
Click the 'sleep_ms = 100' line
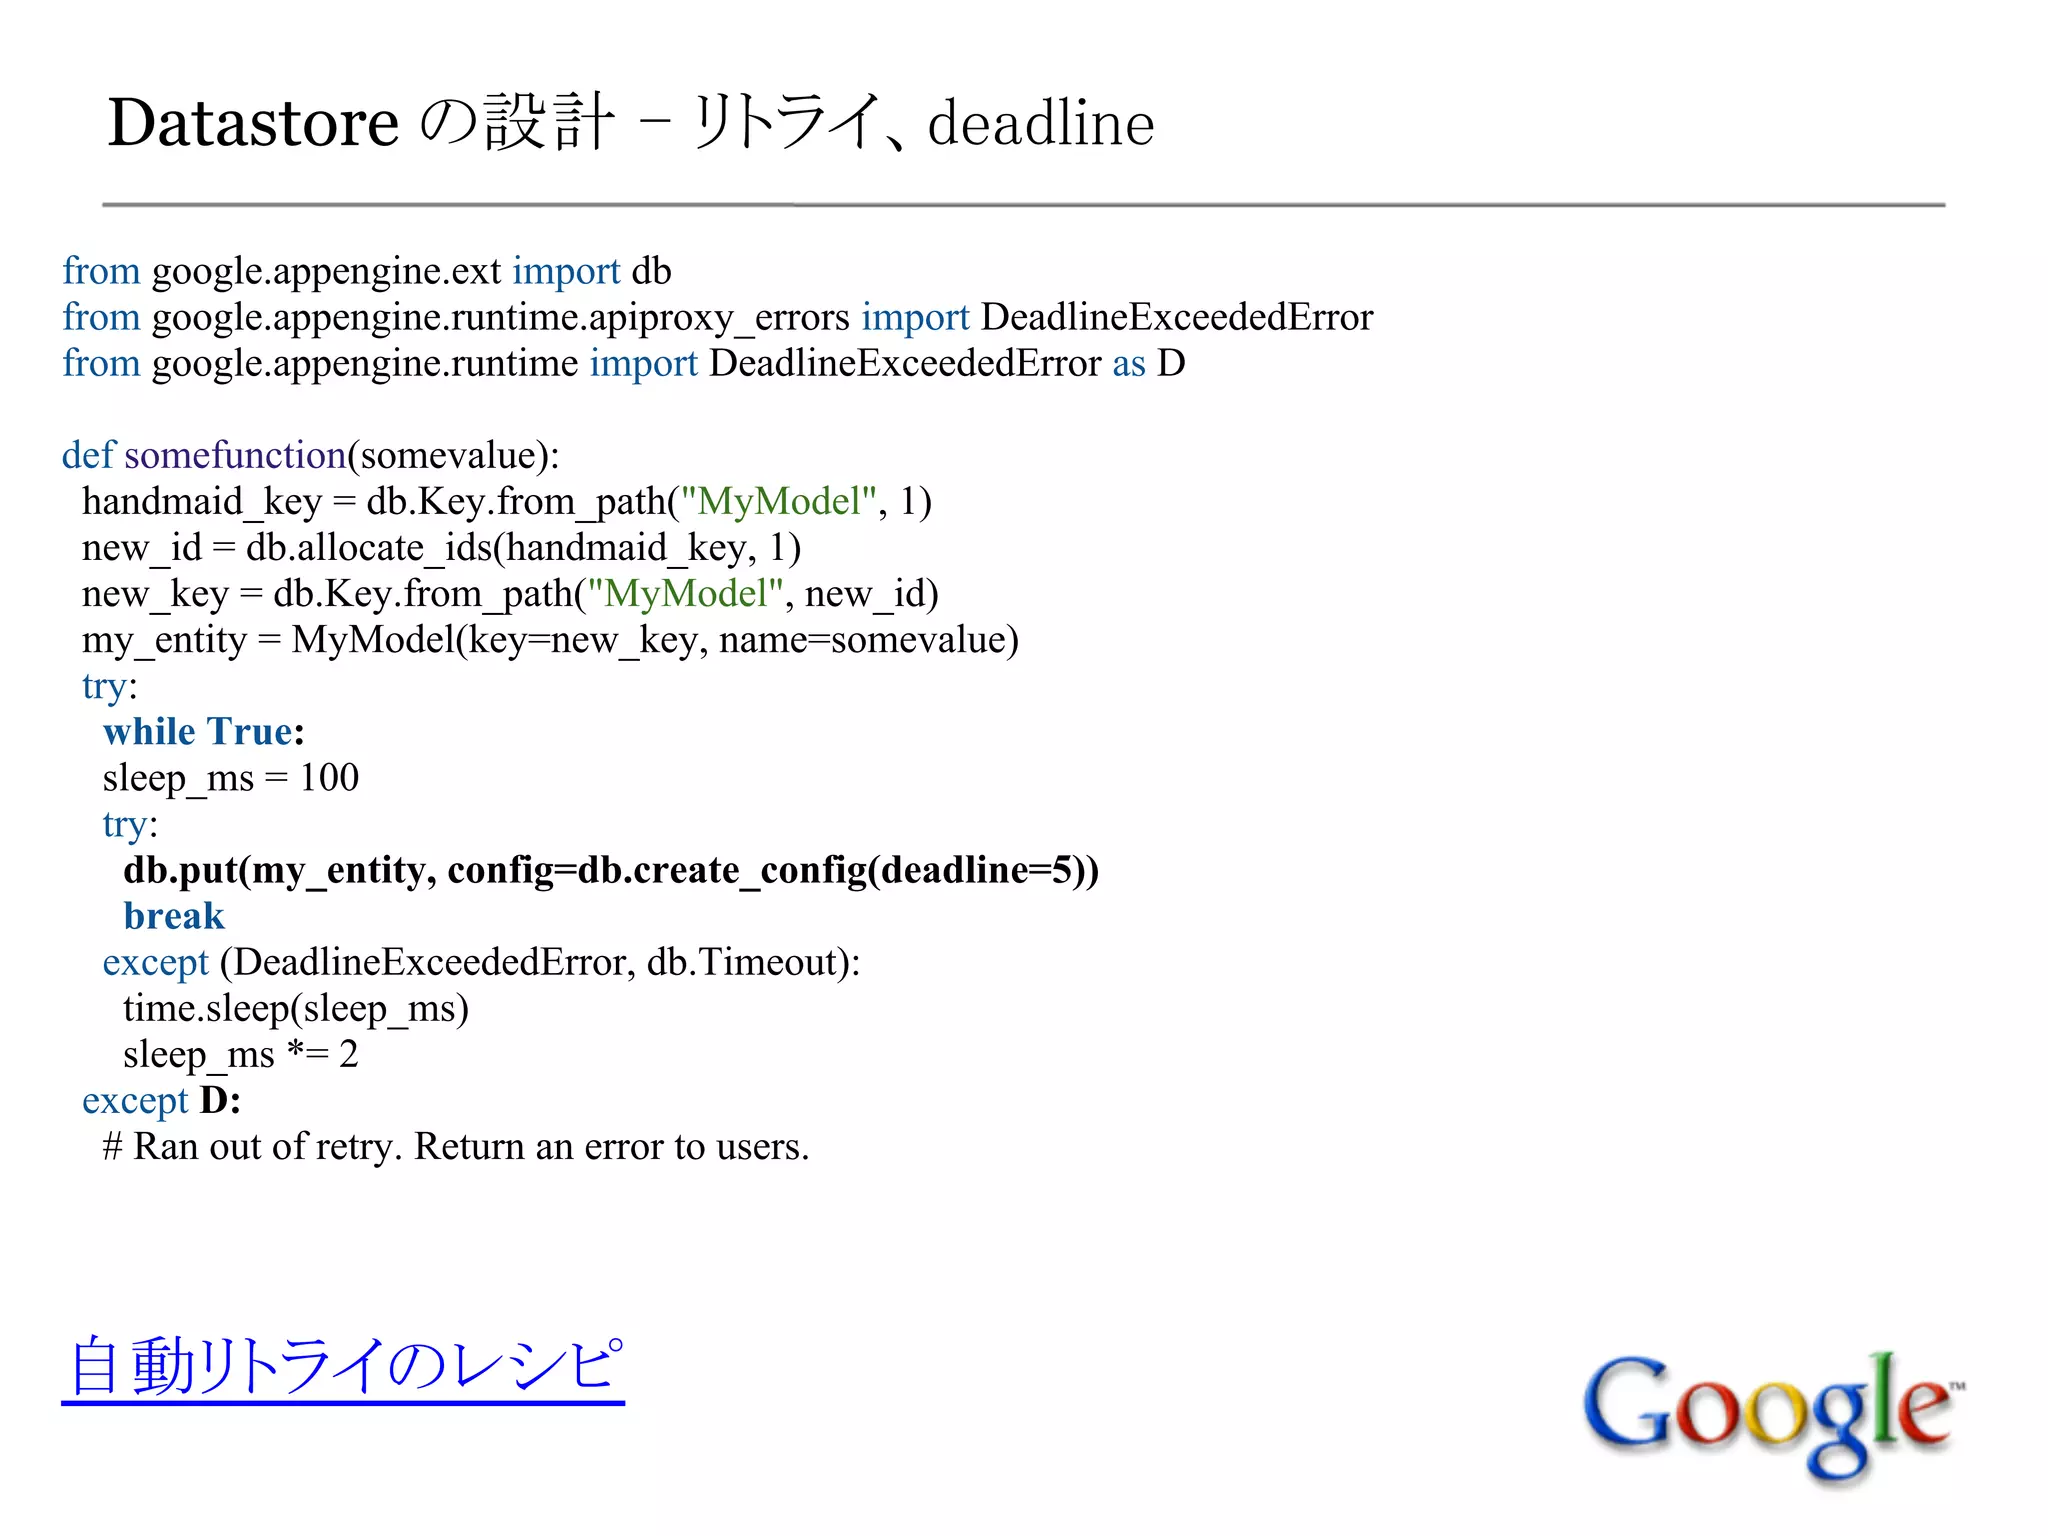click(x=231, y=778)
